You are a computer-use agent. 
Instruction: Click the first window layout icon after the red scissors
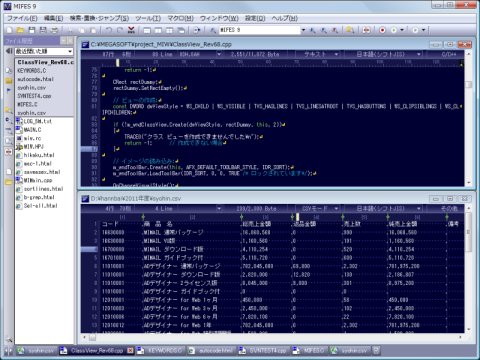[x=147, y=30]
